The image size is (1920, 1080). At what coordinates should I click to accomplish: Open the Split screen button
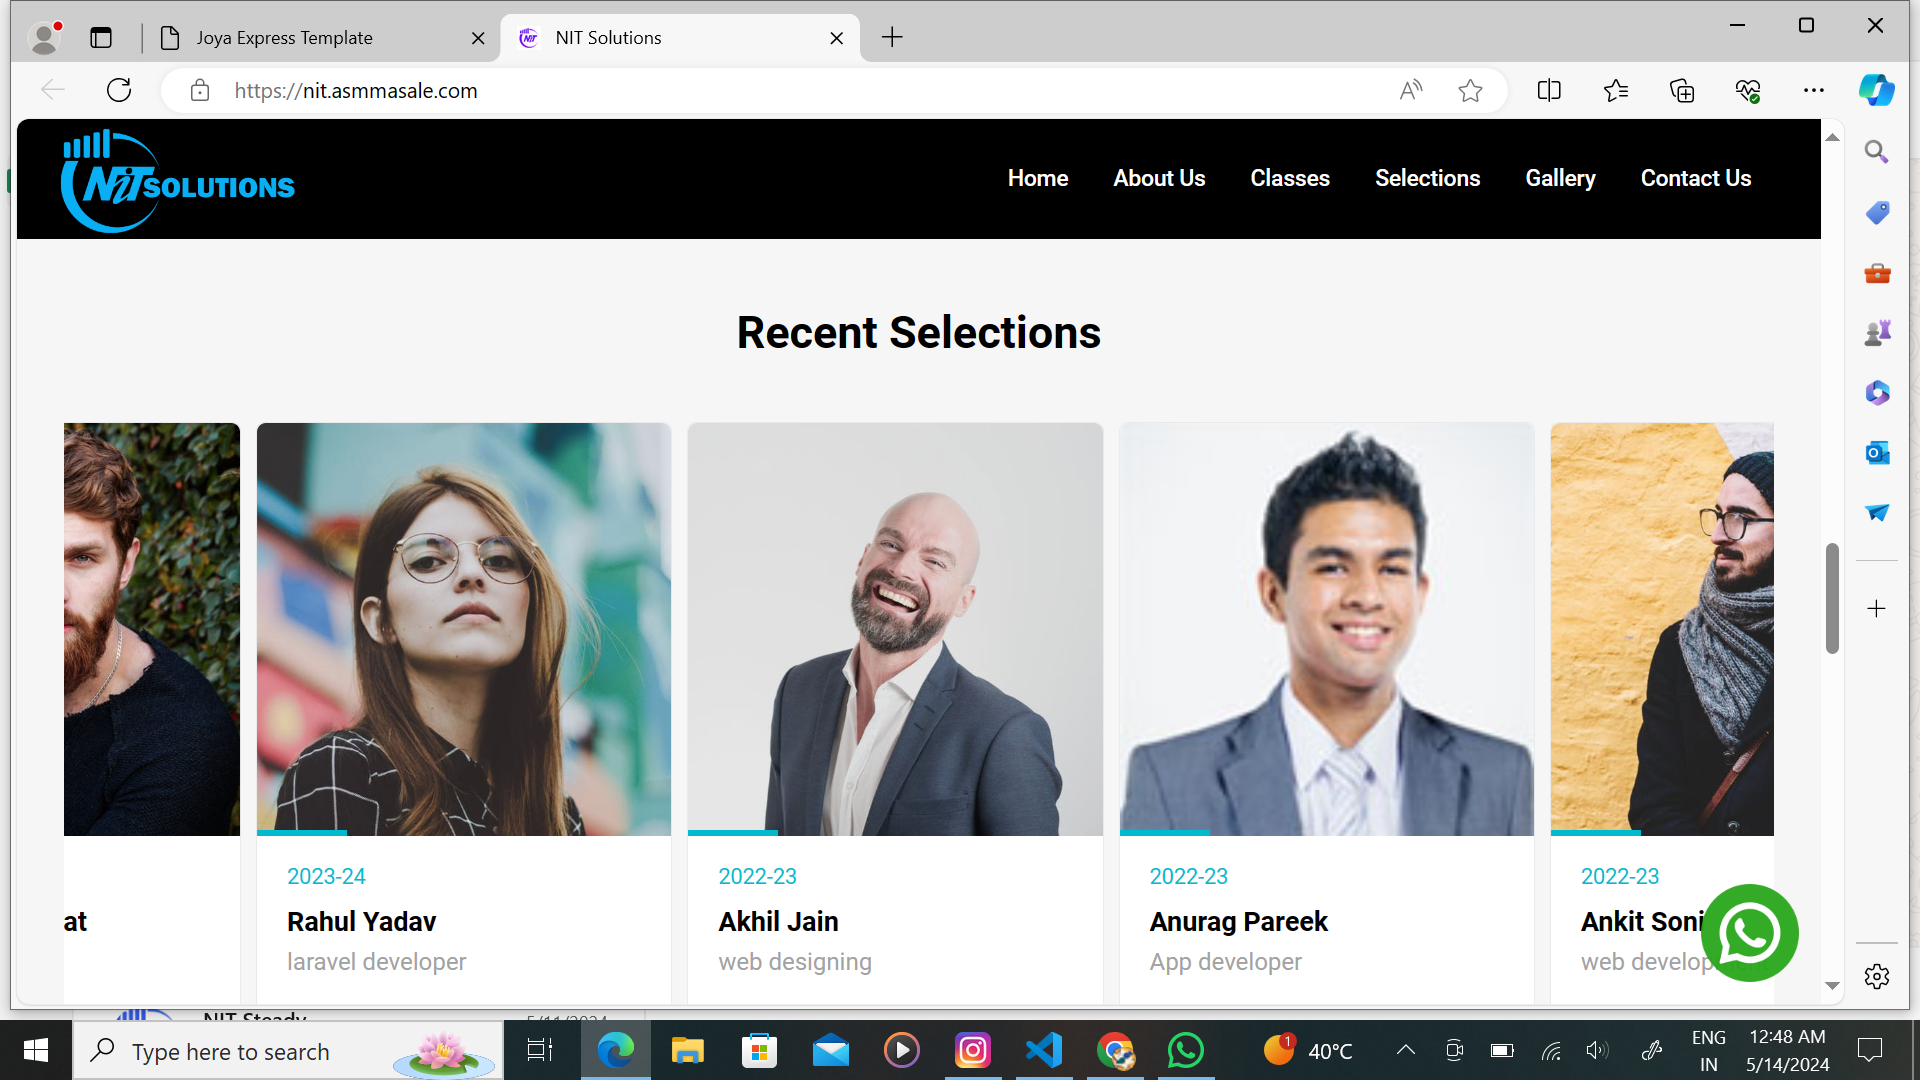click(x=1549, y=91)
